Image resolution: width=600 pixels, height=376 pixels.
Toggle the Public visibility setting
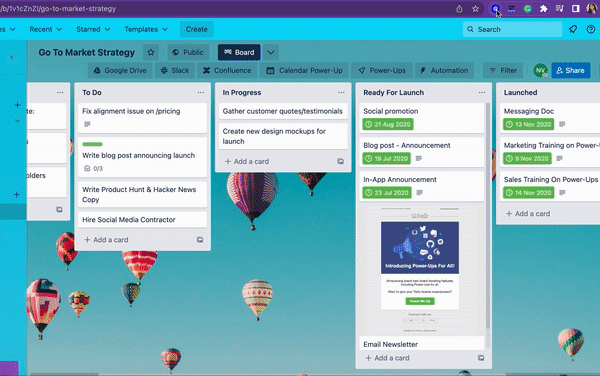[x=188, y=52]
